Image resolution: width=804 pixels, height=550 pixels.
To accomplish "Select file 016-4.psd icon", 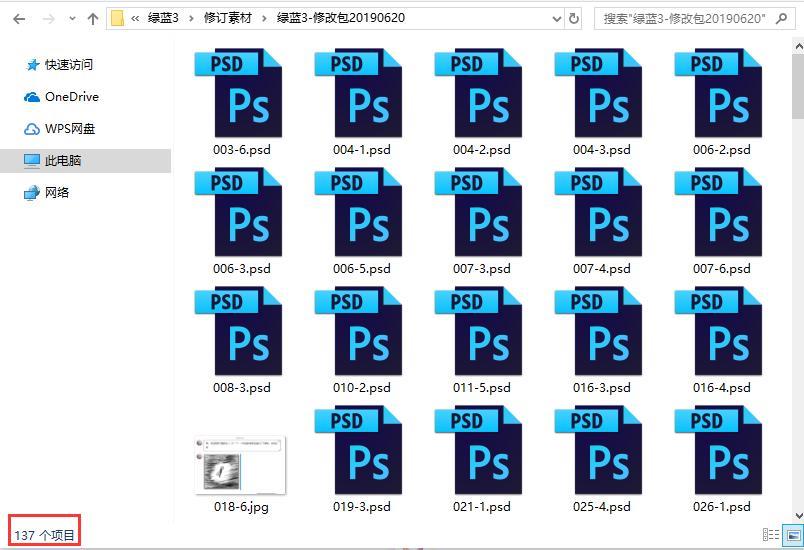I will (x=718, y=330).
